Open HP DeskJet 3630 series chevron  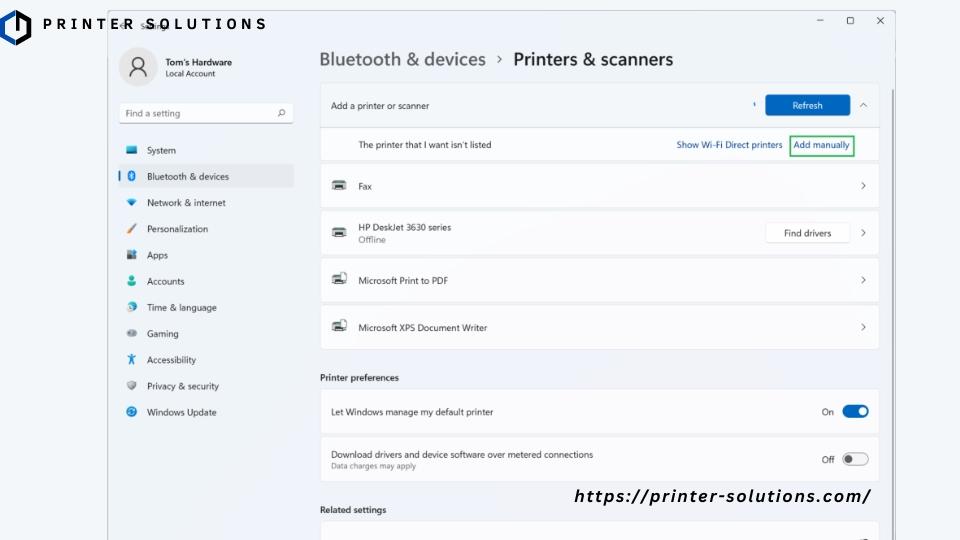point(863,233)
